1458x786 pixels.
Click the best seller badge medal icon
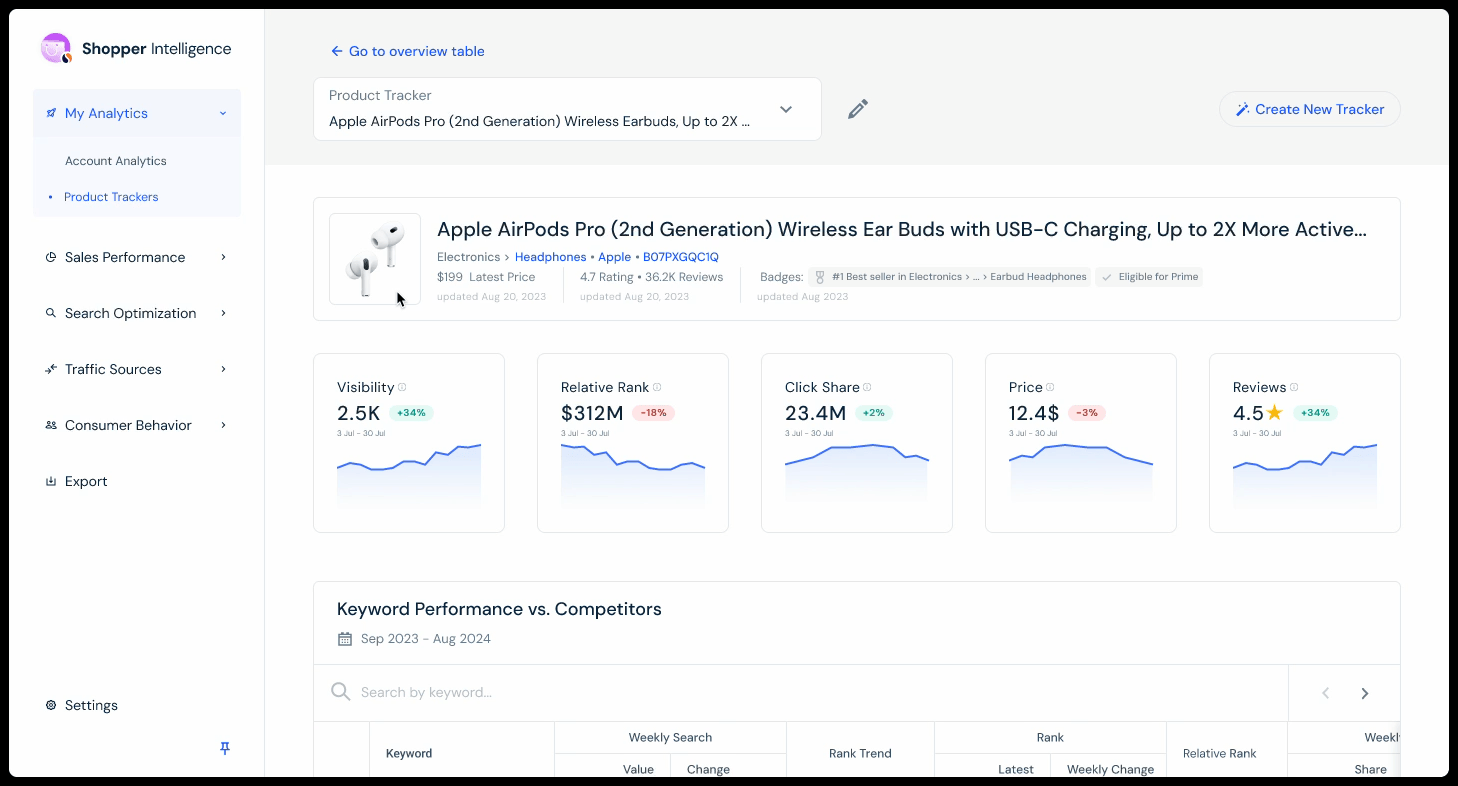[x=820, y=277]
